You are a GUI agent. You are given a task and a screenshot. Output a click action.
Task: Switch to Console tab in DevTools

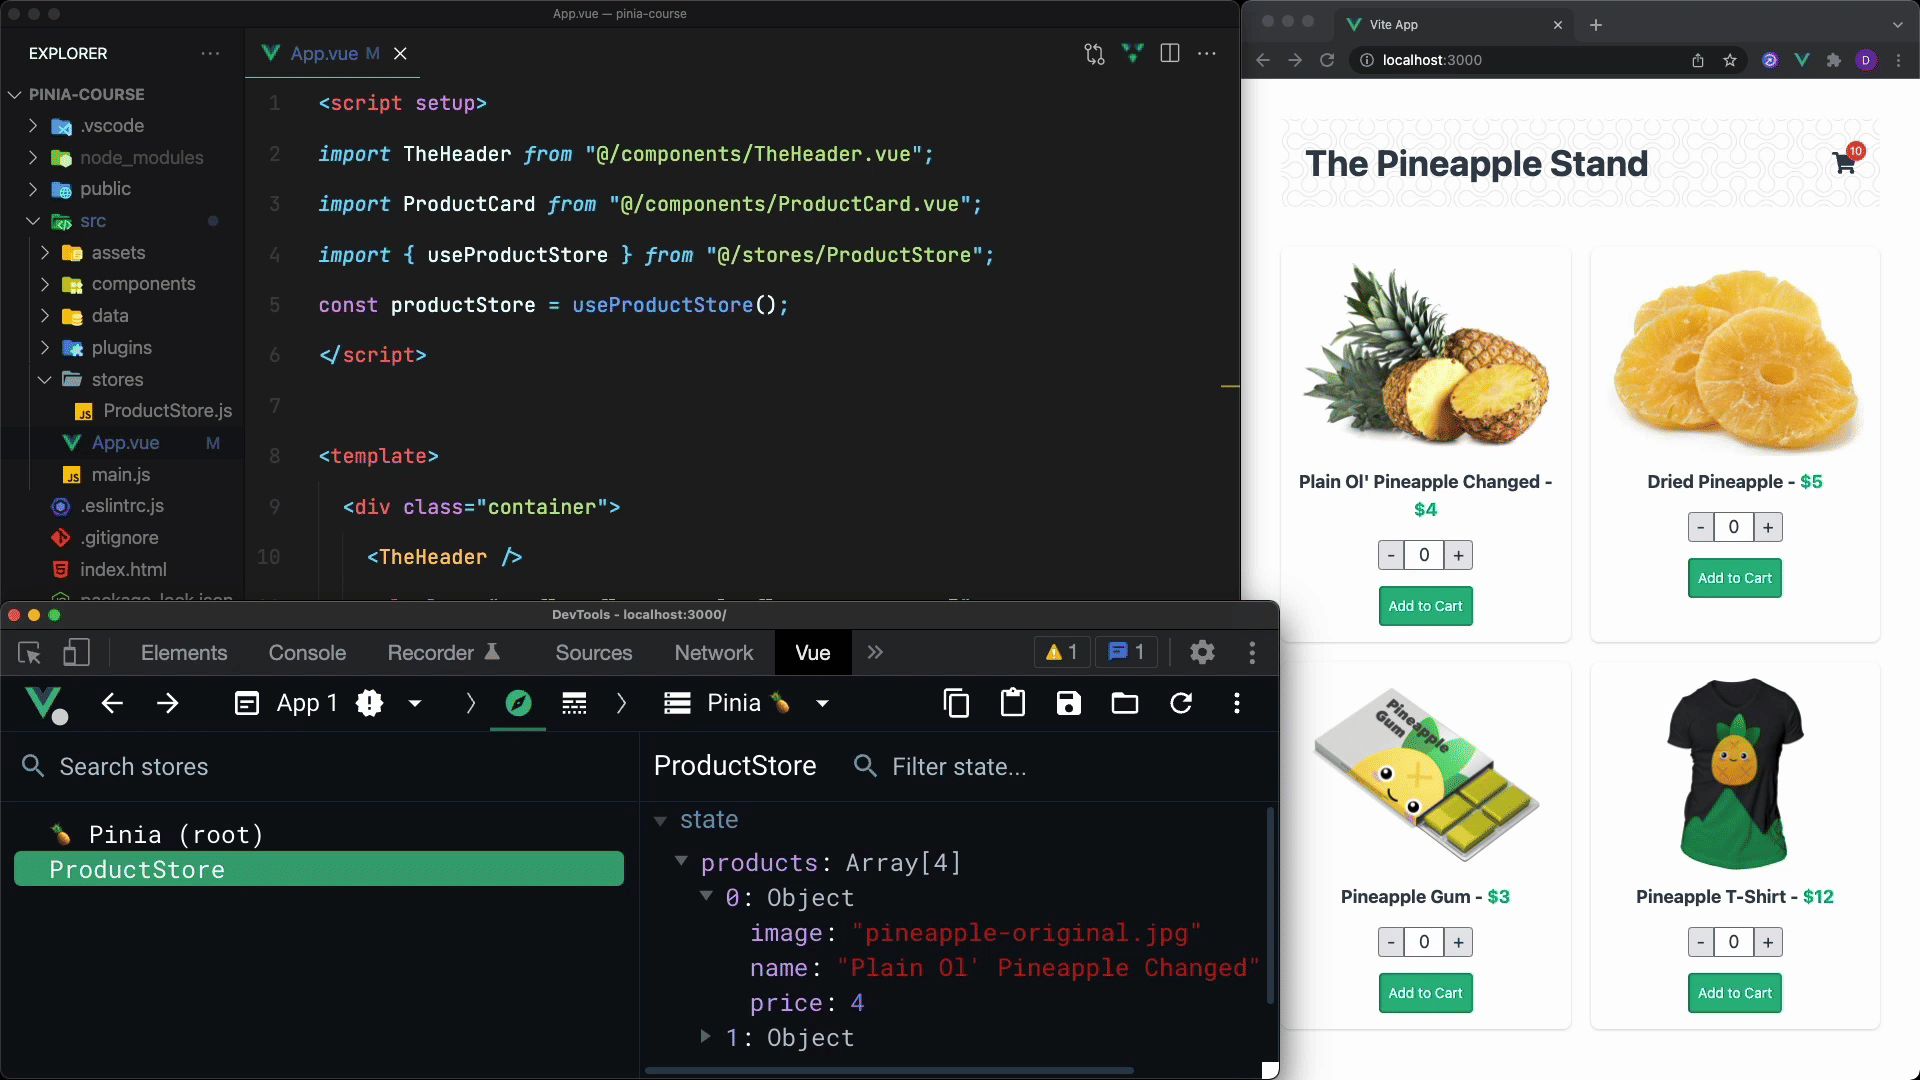tap(307, 653)
